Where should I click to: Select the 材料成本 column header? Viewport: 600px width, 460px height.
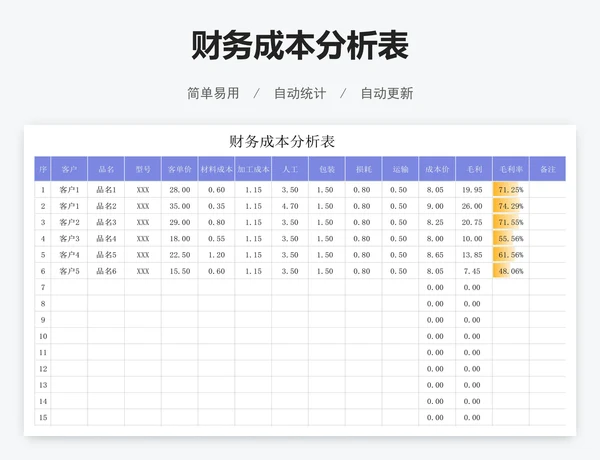(216, 169)
